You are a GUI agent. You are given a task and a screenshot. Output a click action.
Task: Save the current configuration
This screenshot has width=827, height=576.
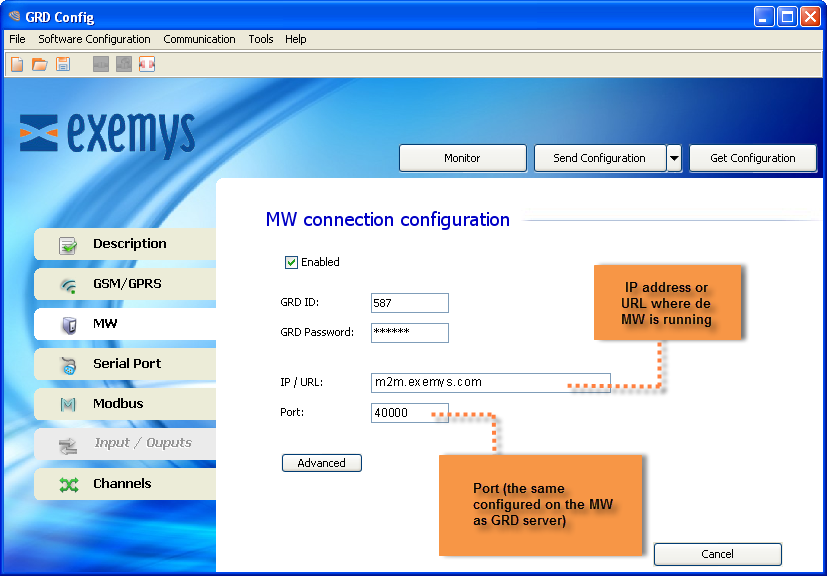click(x=63, y=64)
